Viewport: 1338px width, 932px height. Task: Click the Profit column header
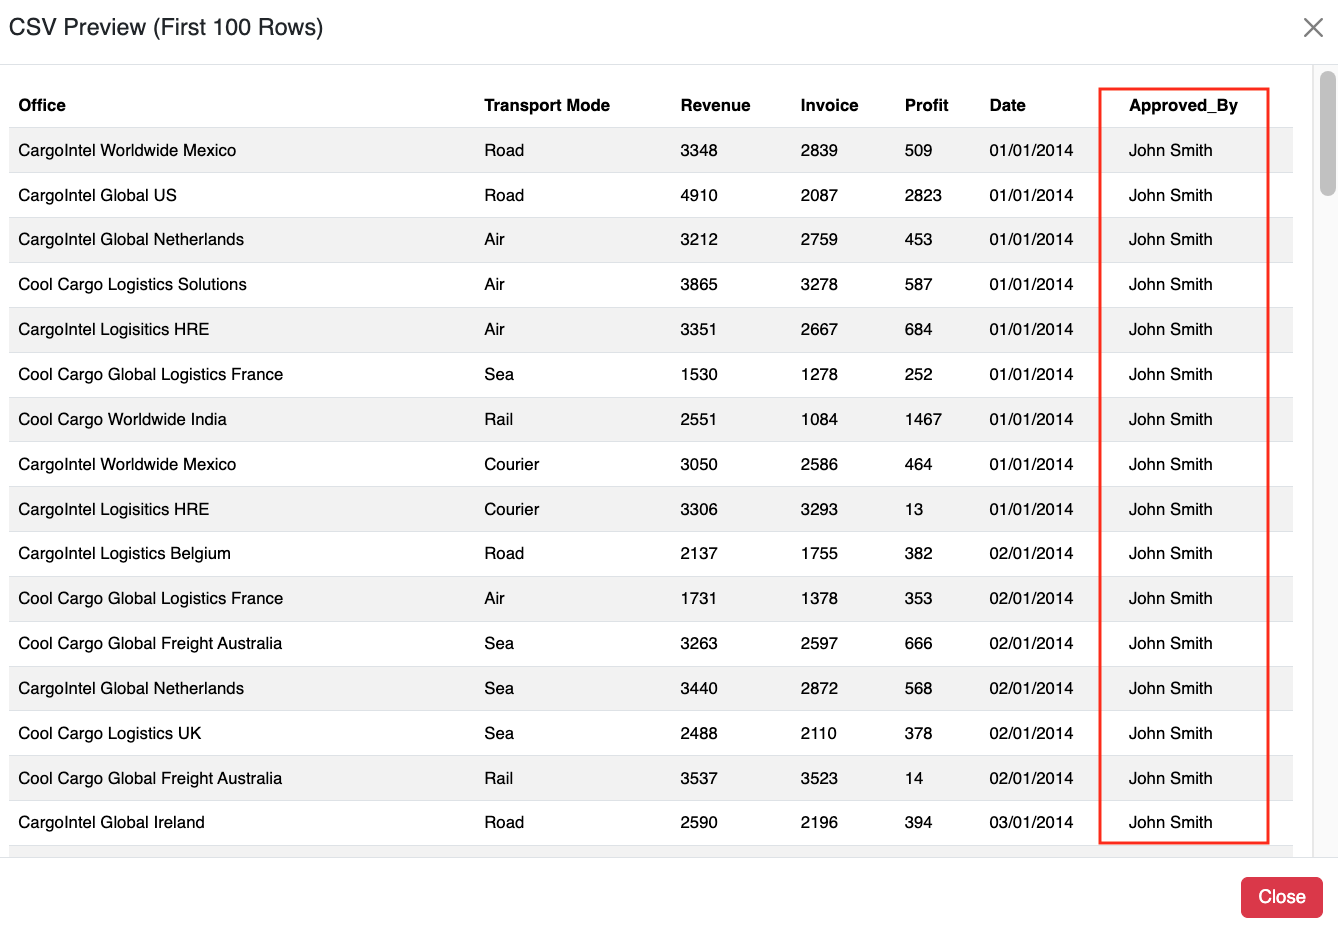pos(926,105)
